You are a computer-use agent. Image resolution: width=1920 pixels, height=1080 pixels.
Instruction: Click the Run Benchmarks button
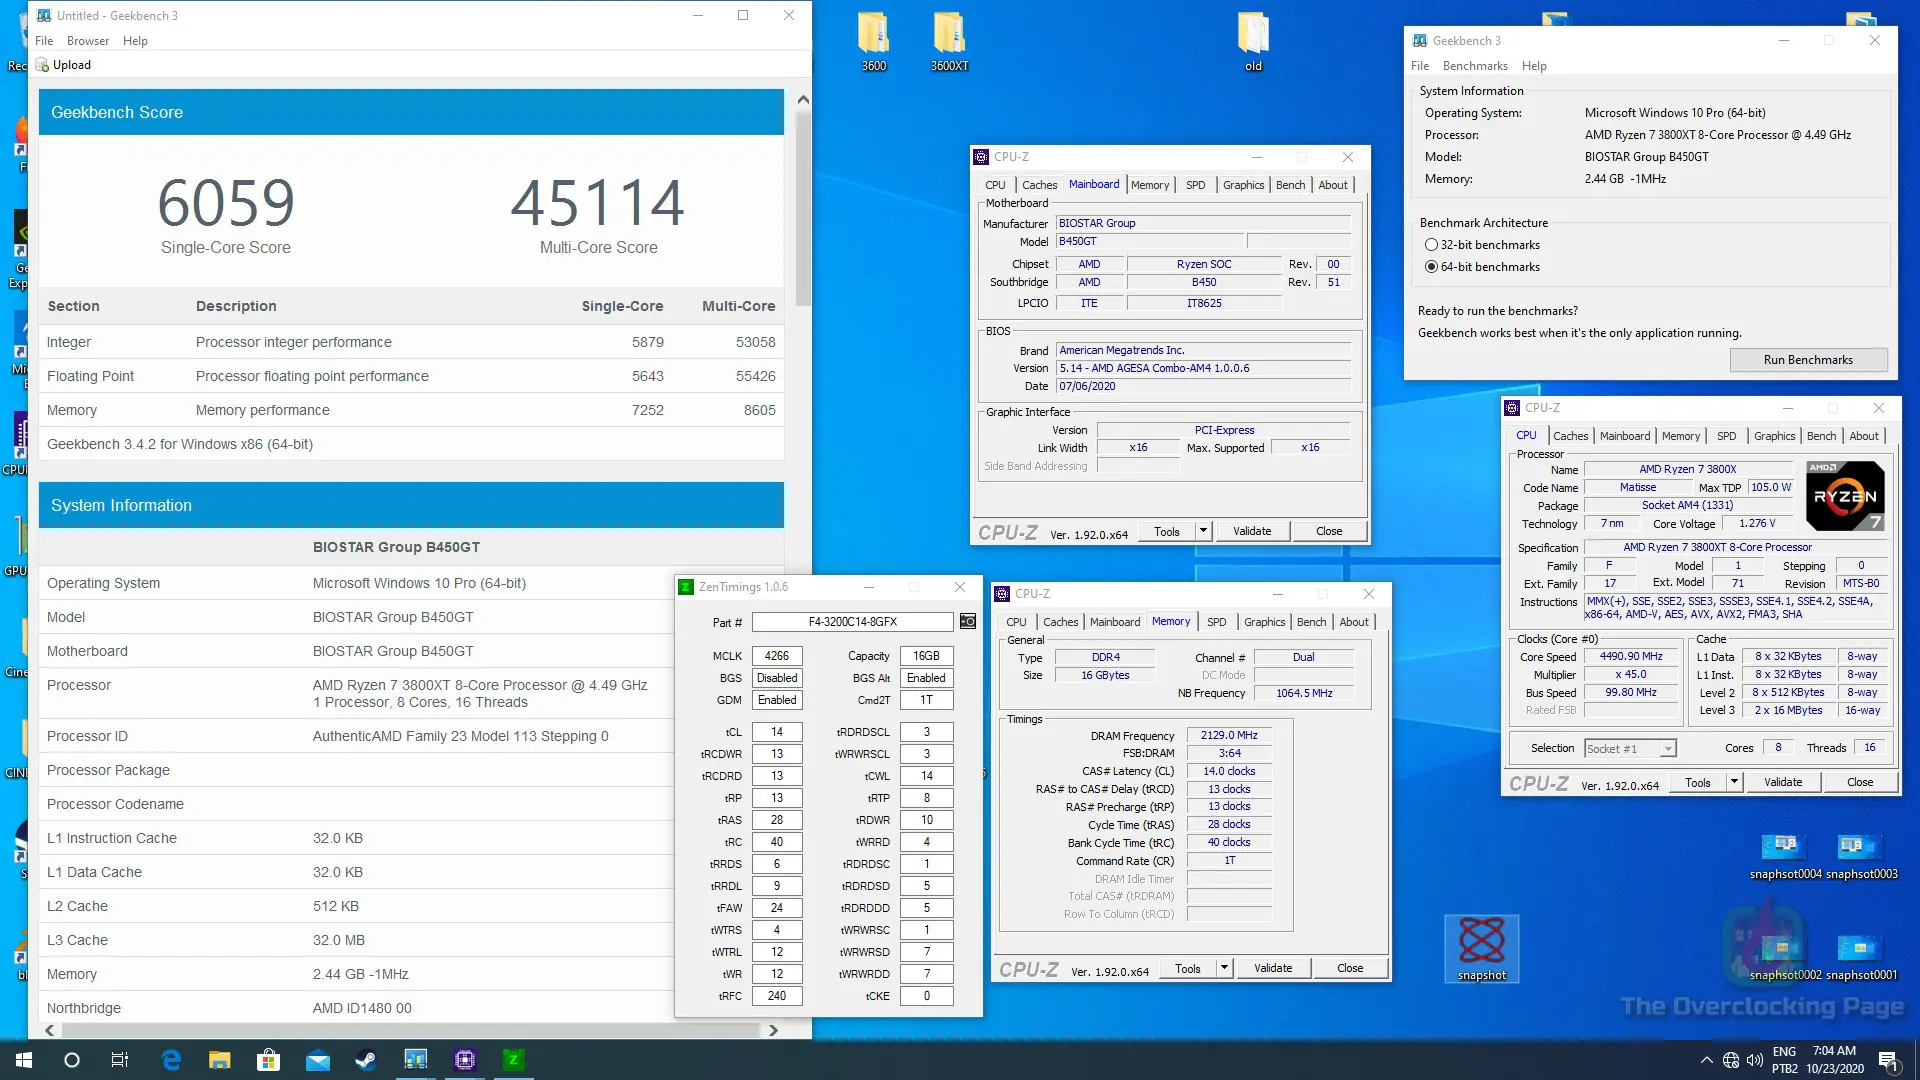point(1808,360)
